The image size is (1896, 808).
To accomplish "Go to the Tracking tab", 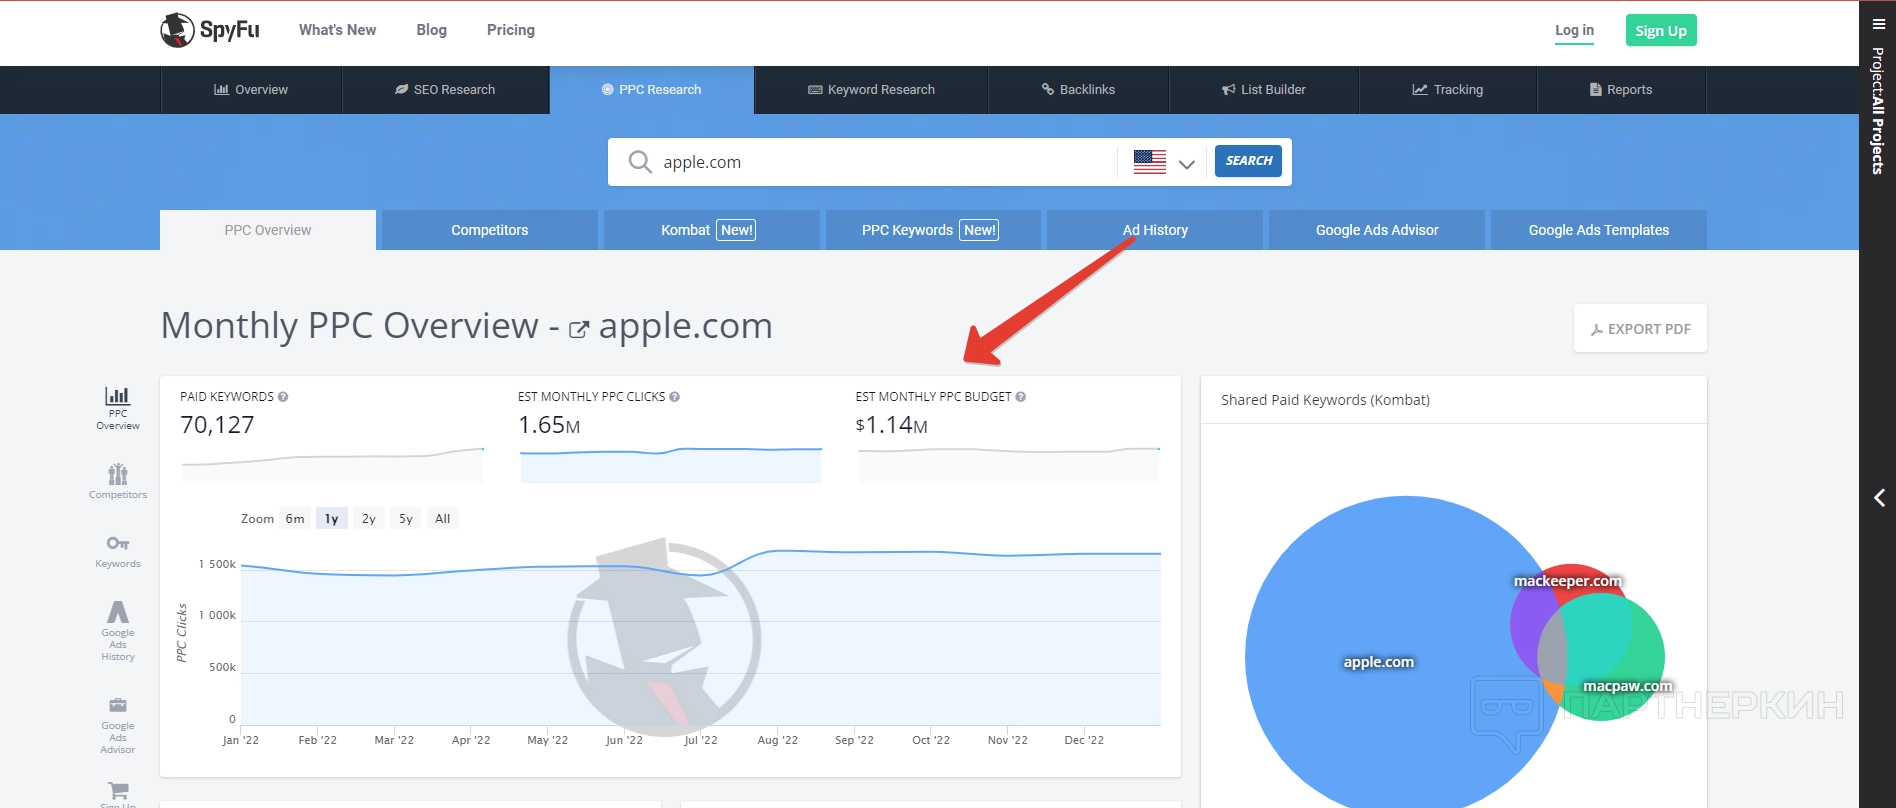I will point(1448,90).
